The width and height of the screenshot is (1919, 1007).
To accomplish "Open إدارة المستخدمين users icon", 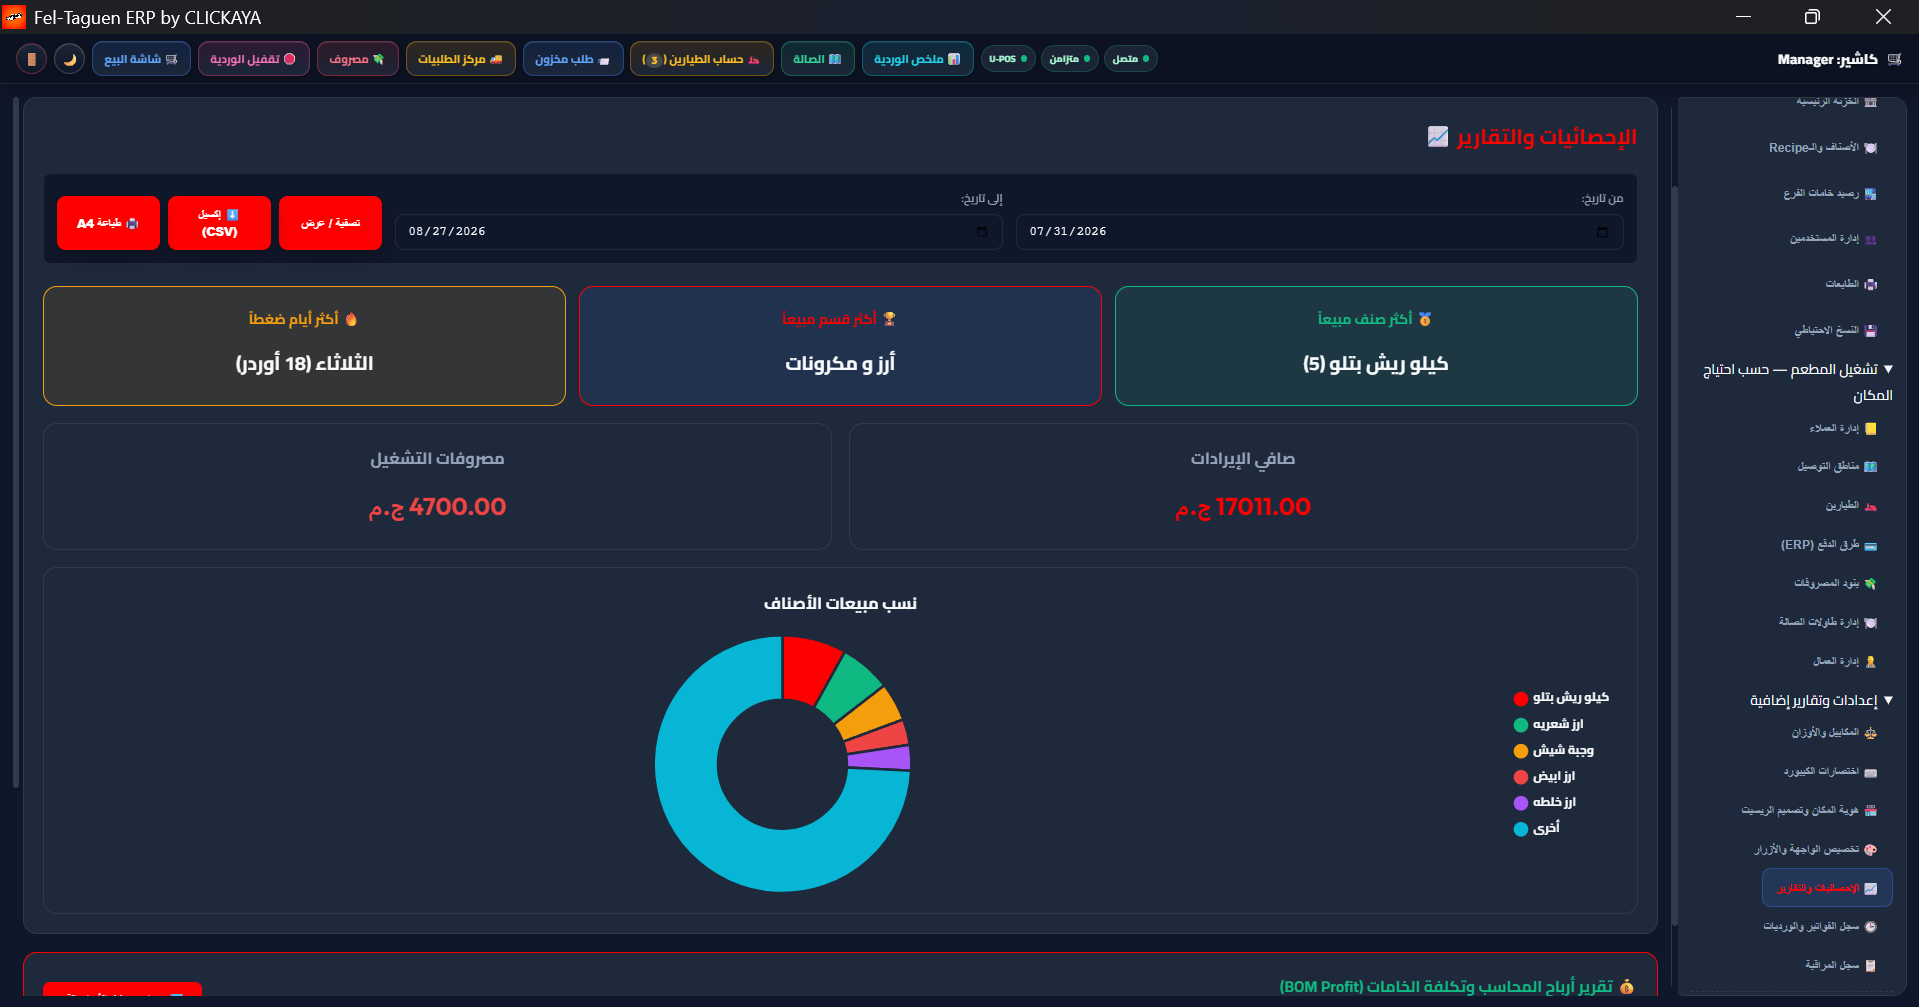I will pyautogui.click(x=1871, y=239).
